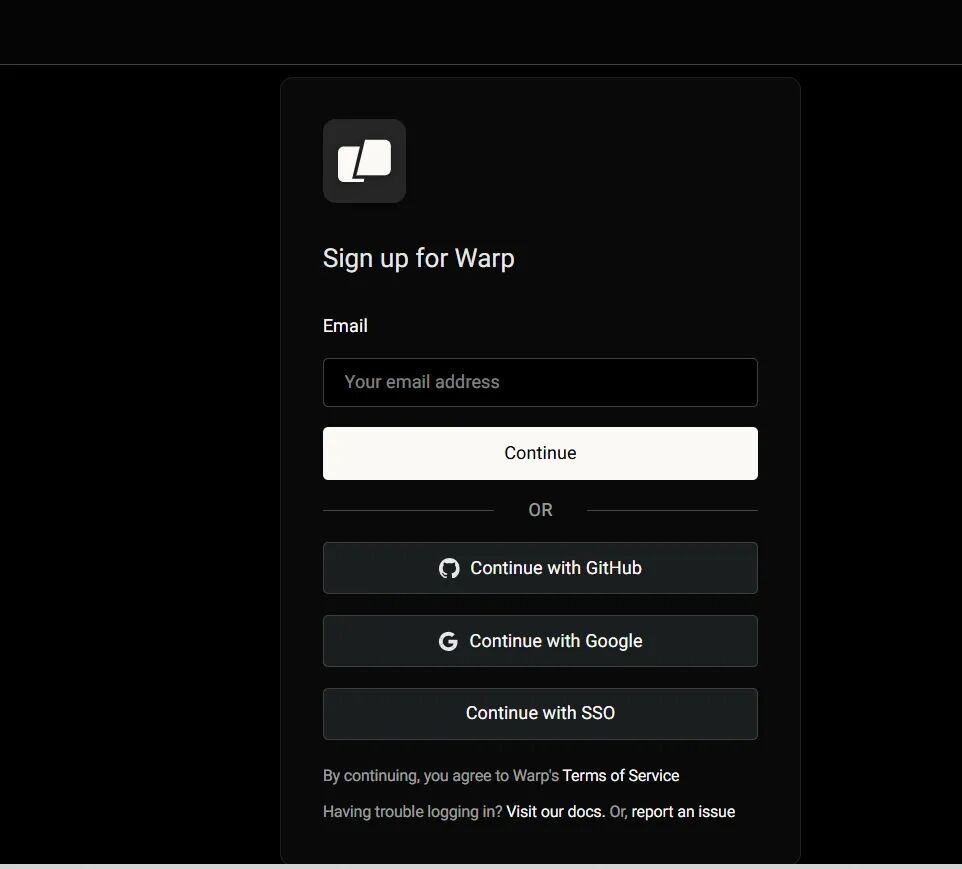Select Continue with SSO

click(540, 714)
